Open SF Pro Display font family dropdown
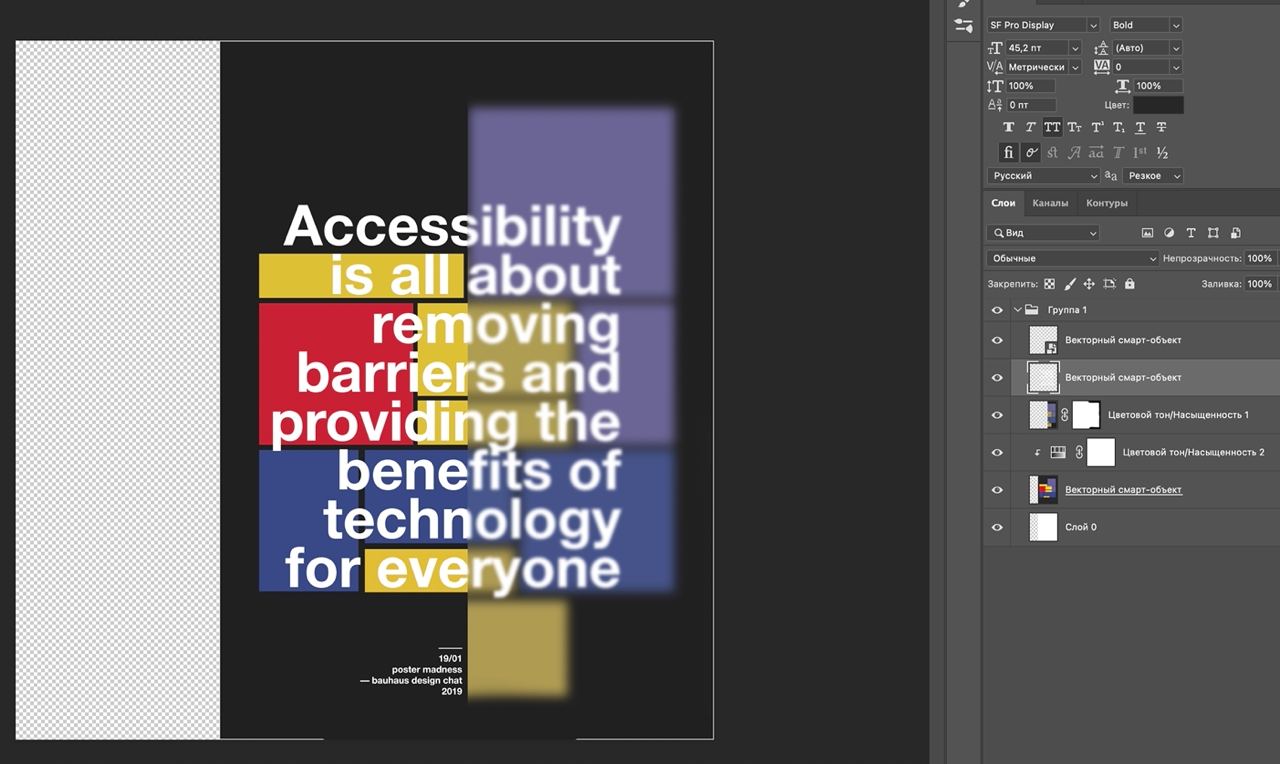 pyautogui.click(x=1044, y=25)
